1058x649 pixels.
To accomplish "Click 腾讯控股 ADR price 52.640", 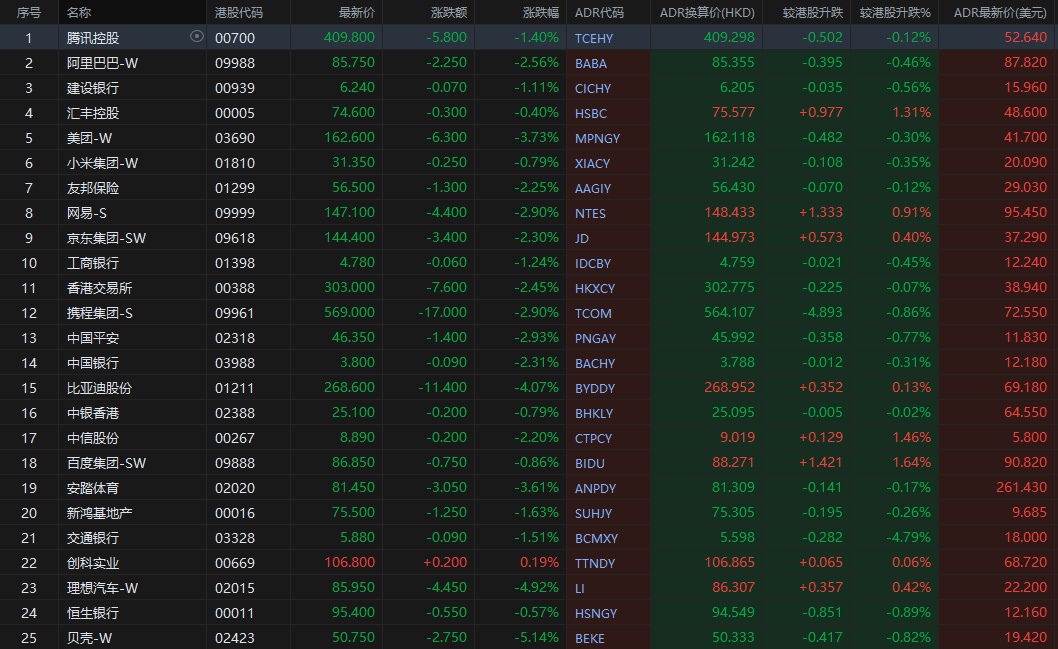I will point(1026,38).
